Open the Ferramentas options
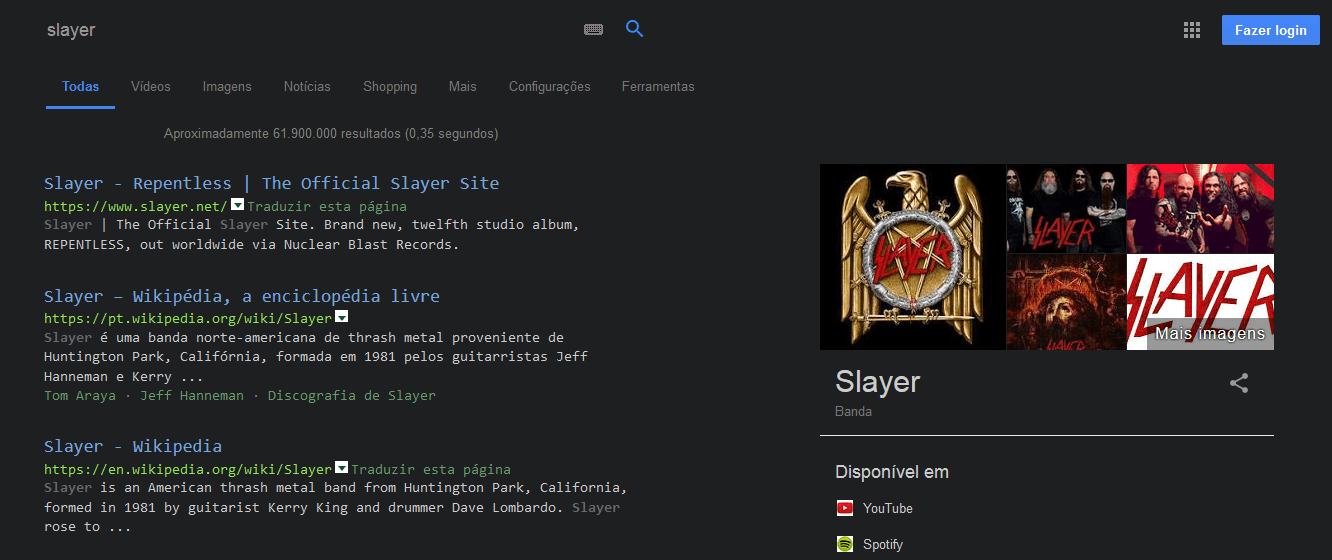The width and height of the screenshot is (1332, 560). (658, 87)
